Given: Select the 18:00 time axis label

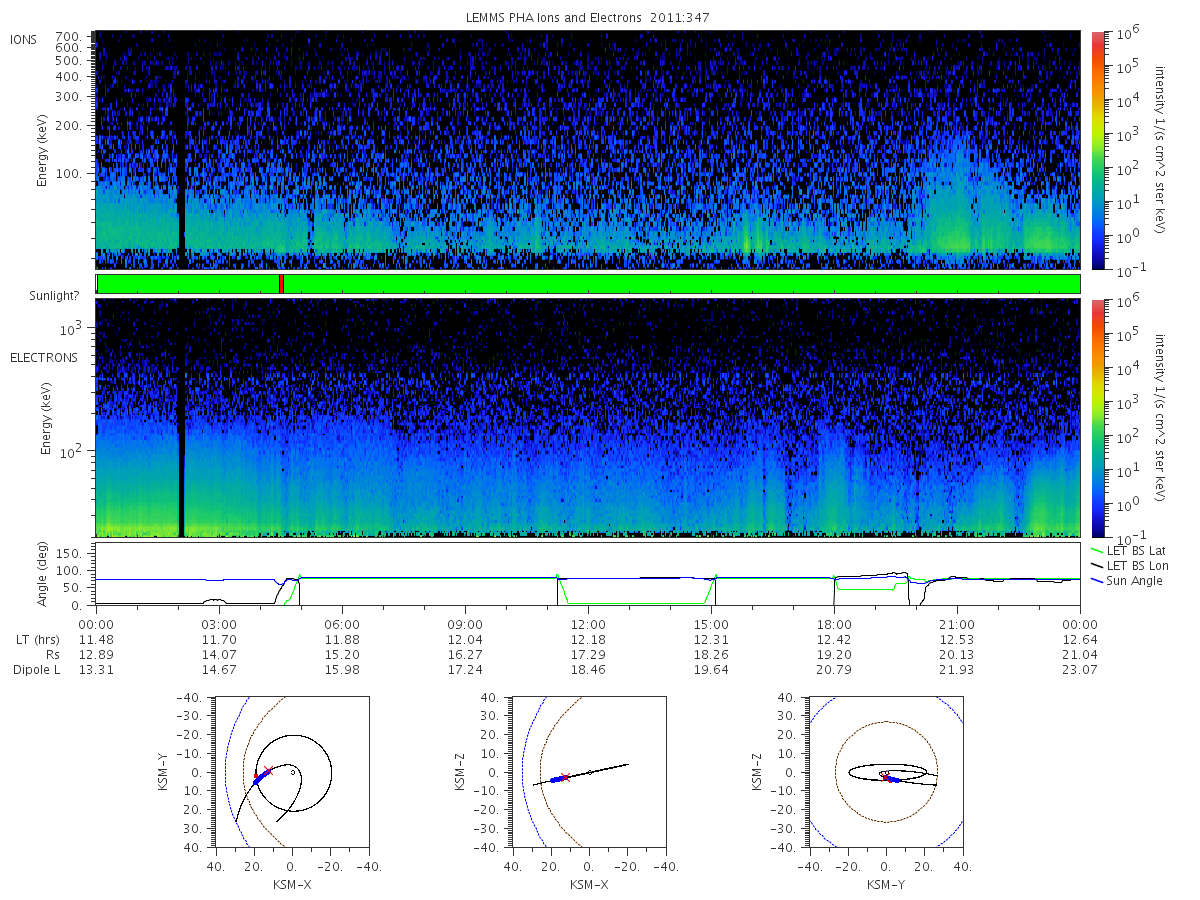Looking at the screenshot, I should tap(834, 623).
